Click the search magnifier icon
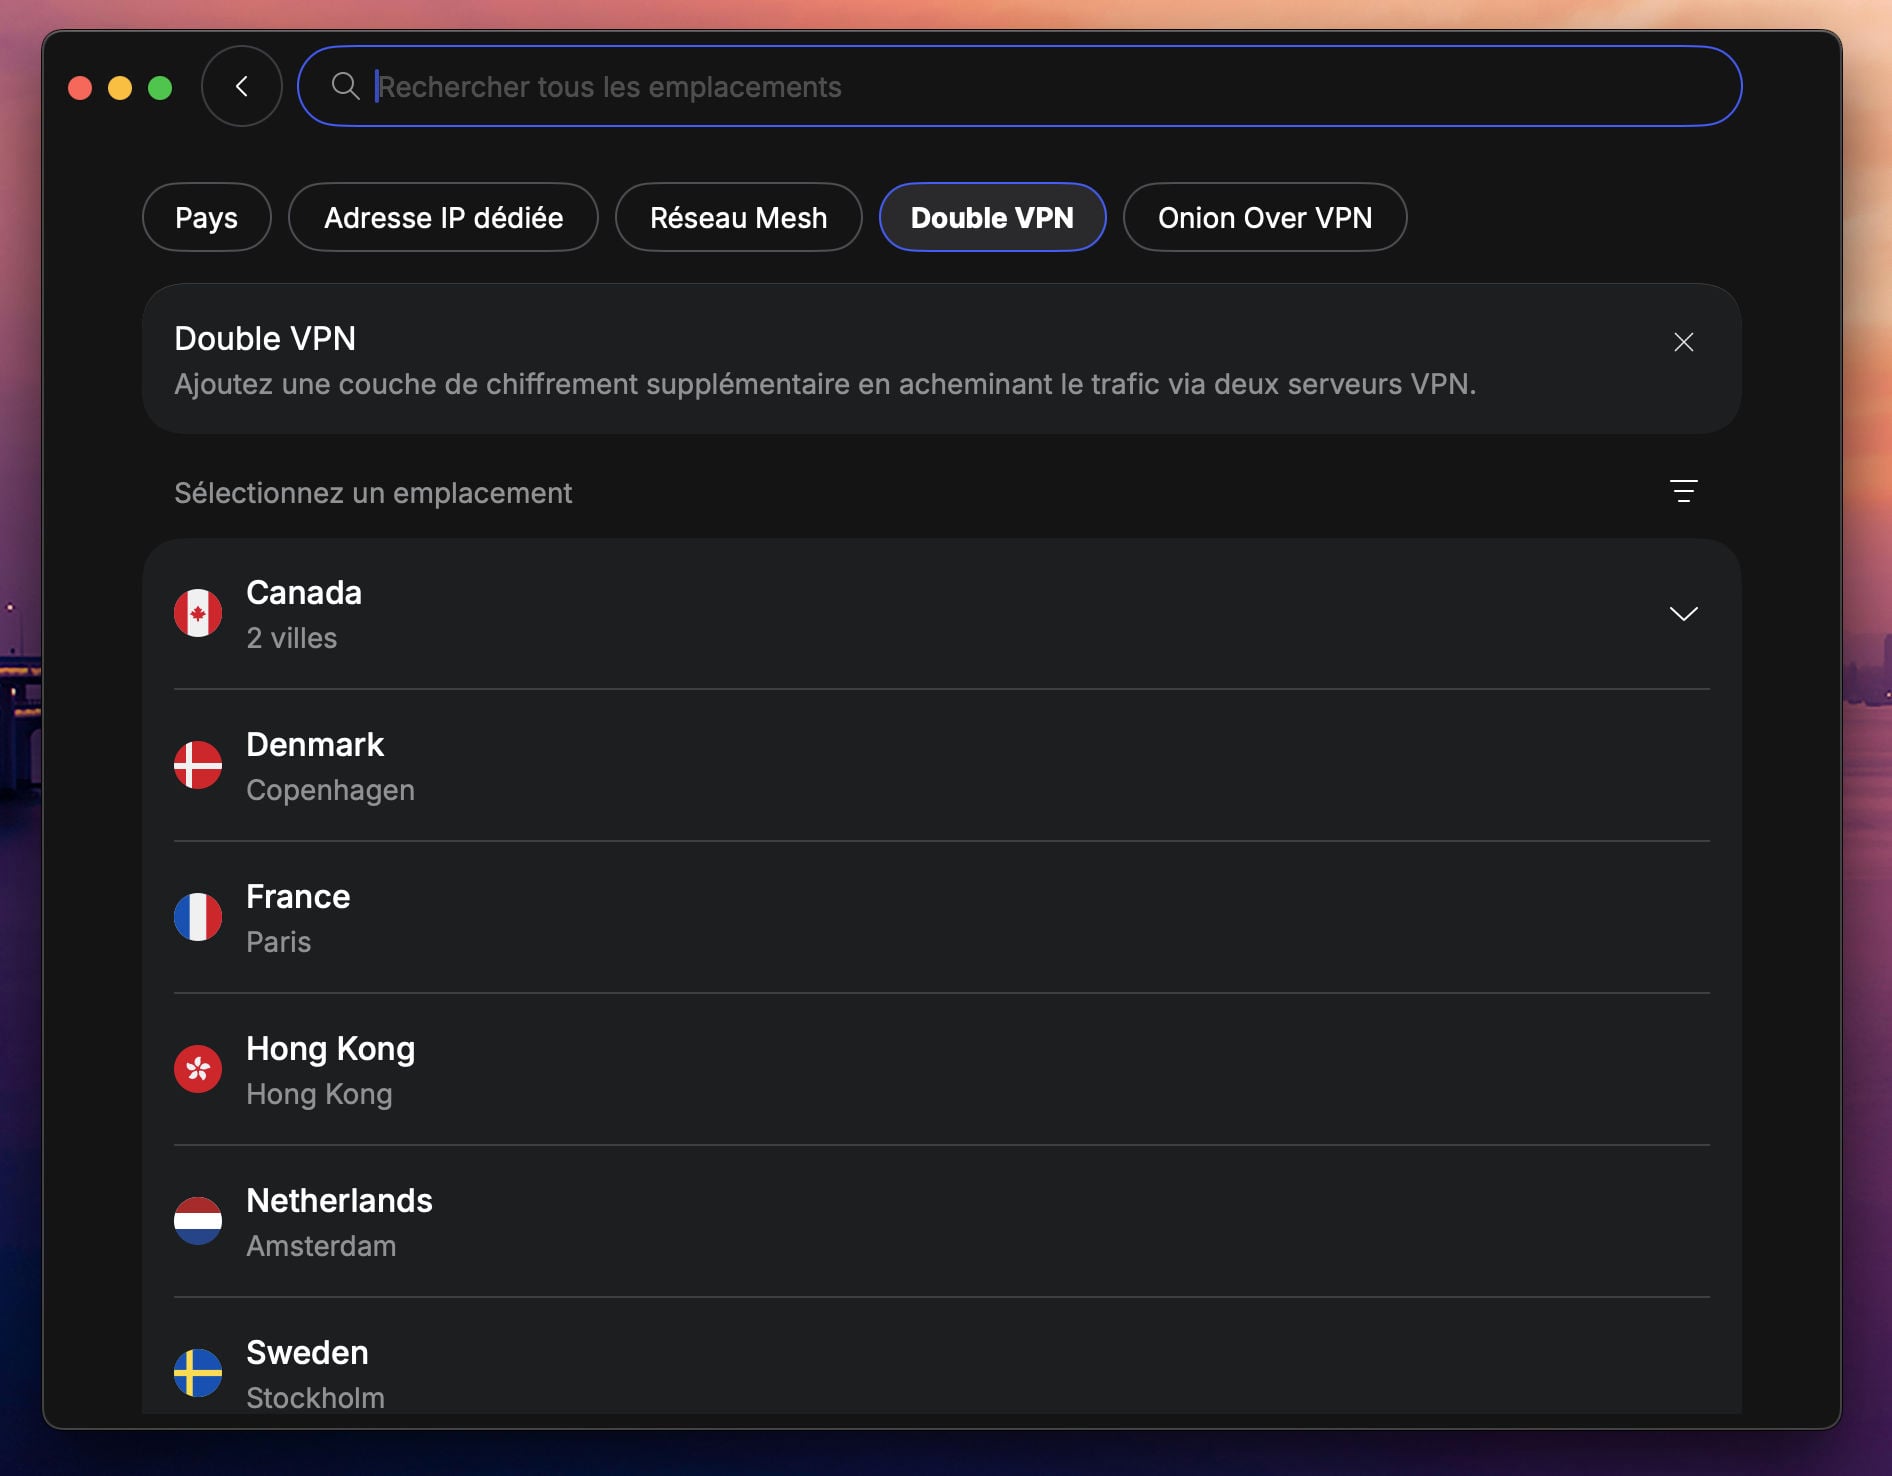 click(346, 86)
